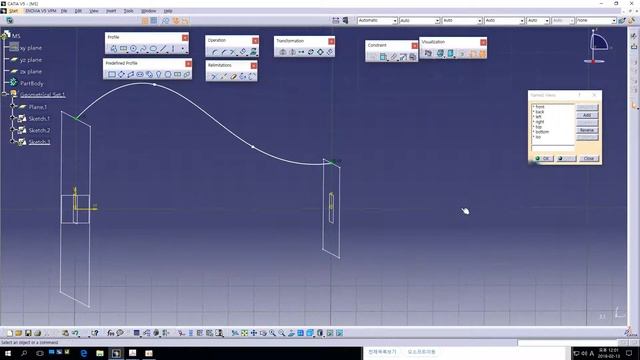Click Close in Named Views dialog
This screenshot has width=640, height=360.
click(x=589, y=158)
